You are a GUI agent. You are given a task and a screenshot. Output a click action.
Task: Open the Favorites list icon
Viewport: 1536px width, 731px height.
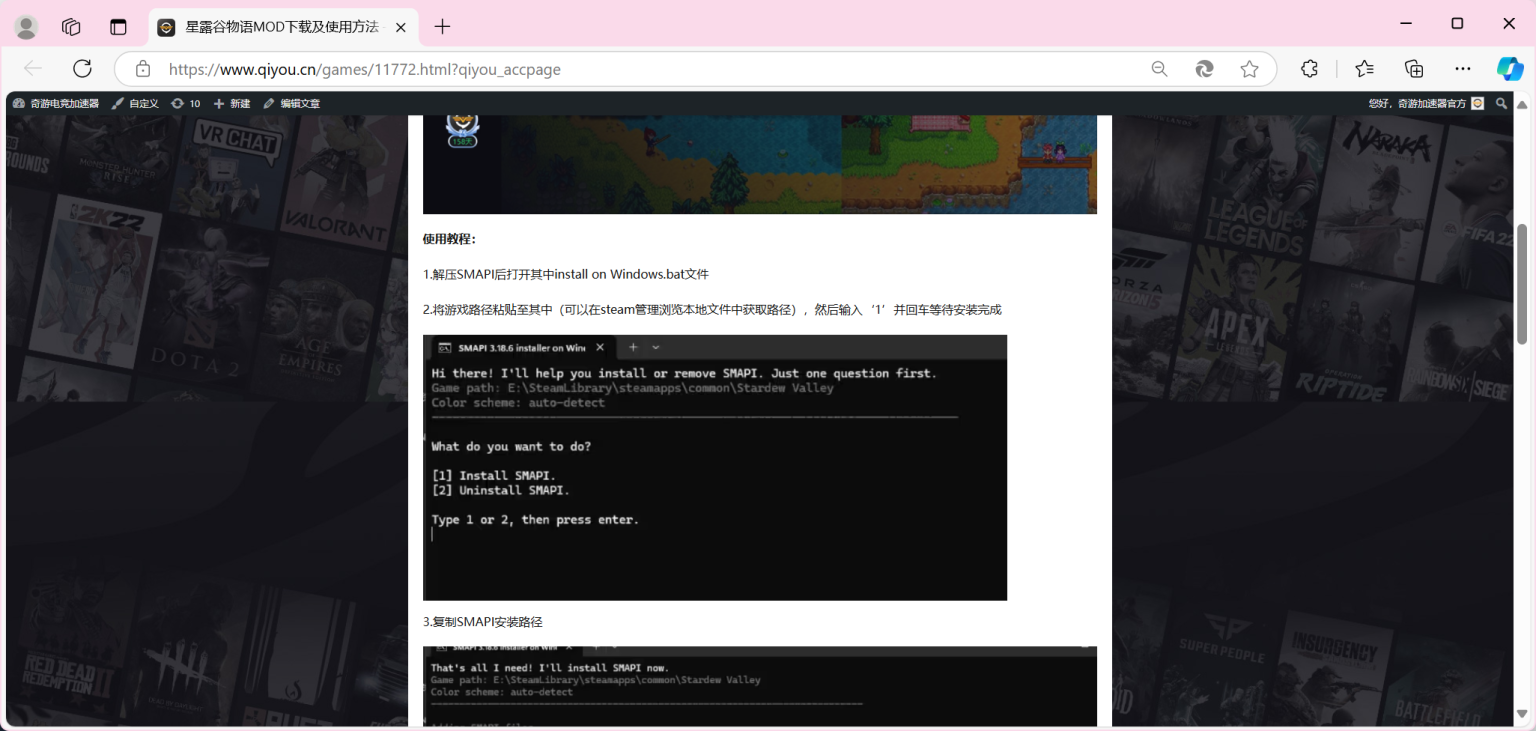[1363, 68]
